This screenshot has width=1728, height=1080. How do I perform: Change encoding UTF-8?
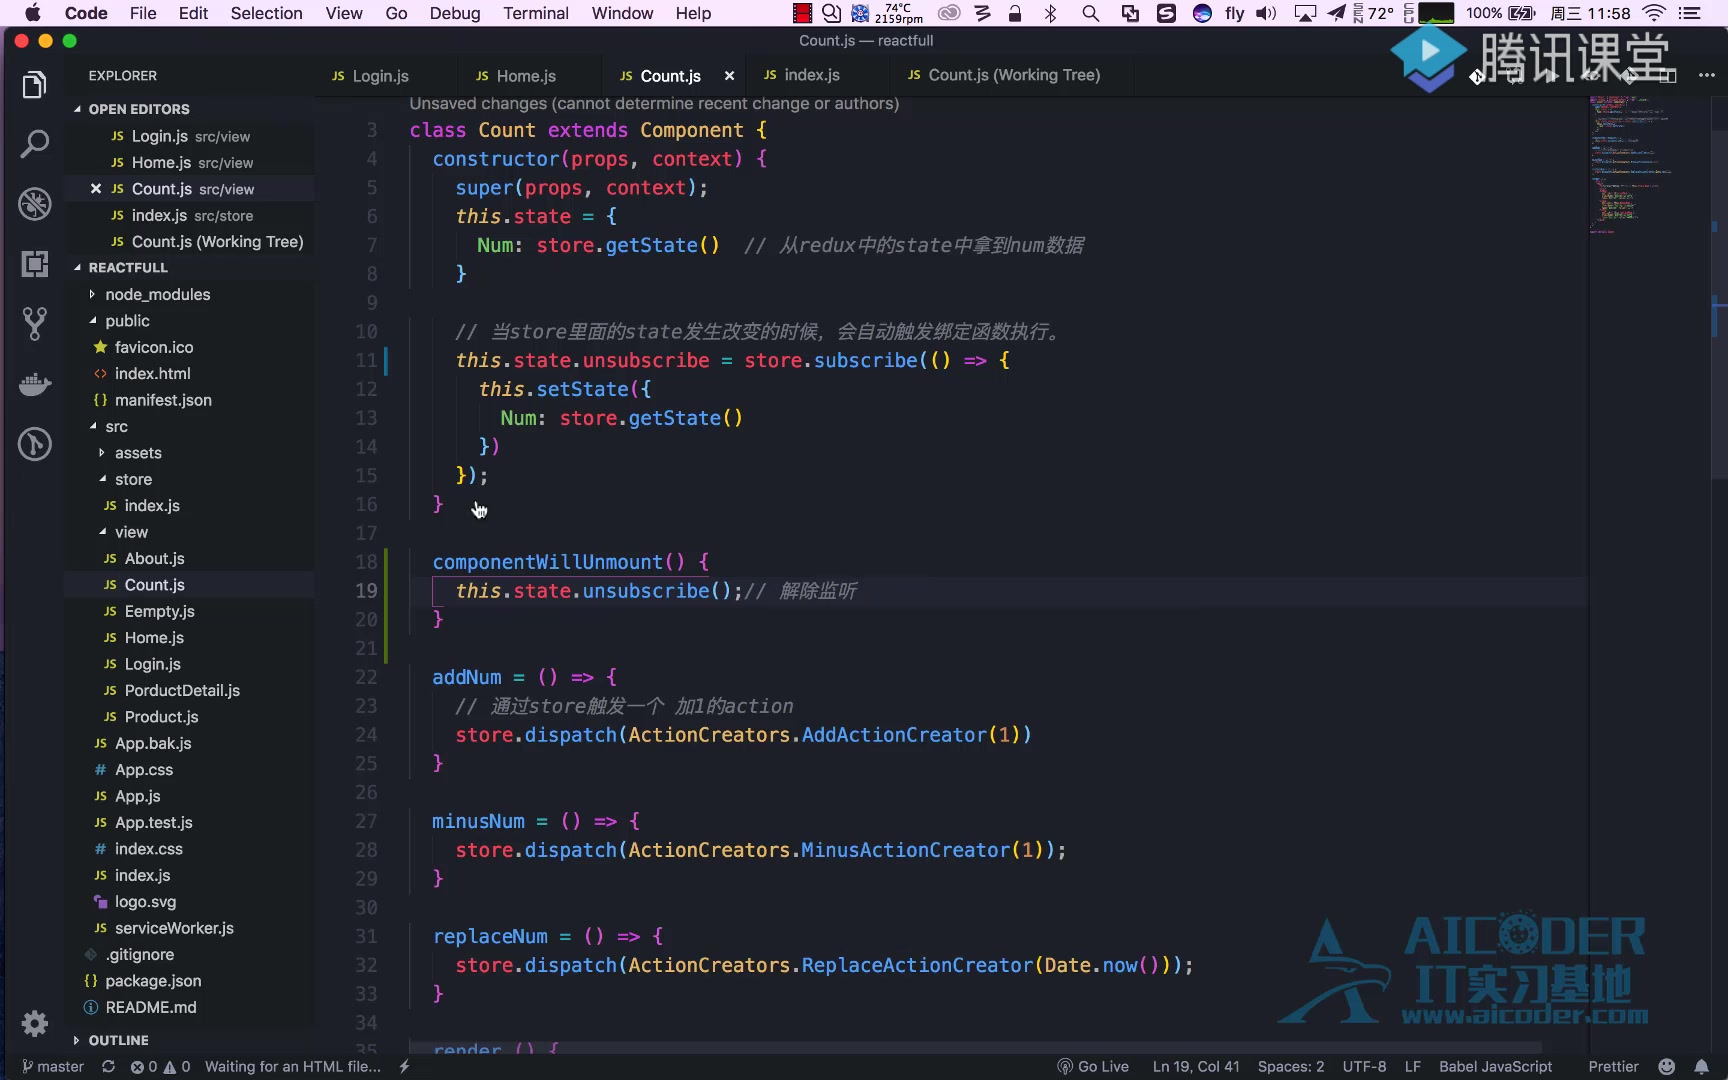click(x=1364, y=1067)
